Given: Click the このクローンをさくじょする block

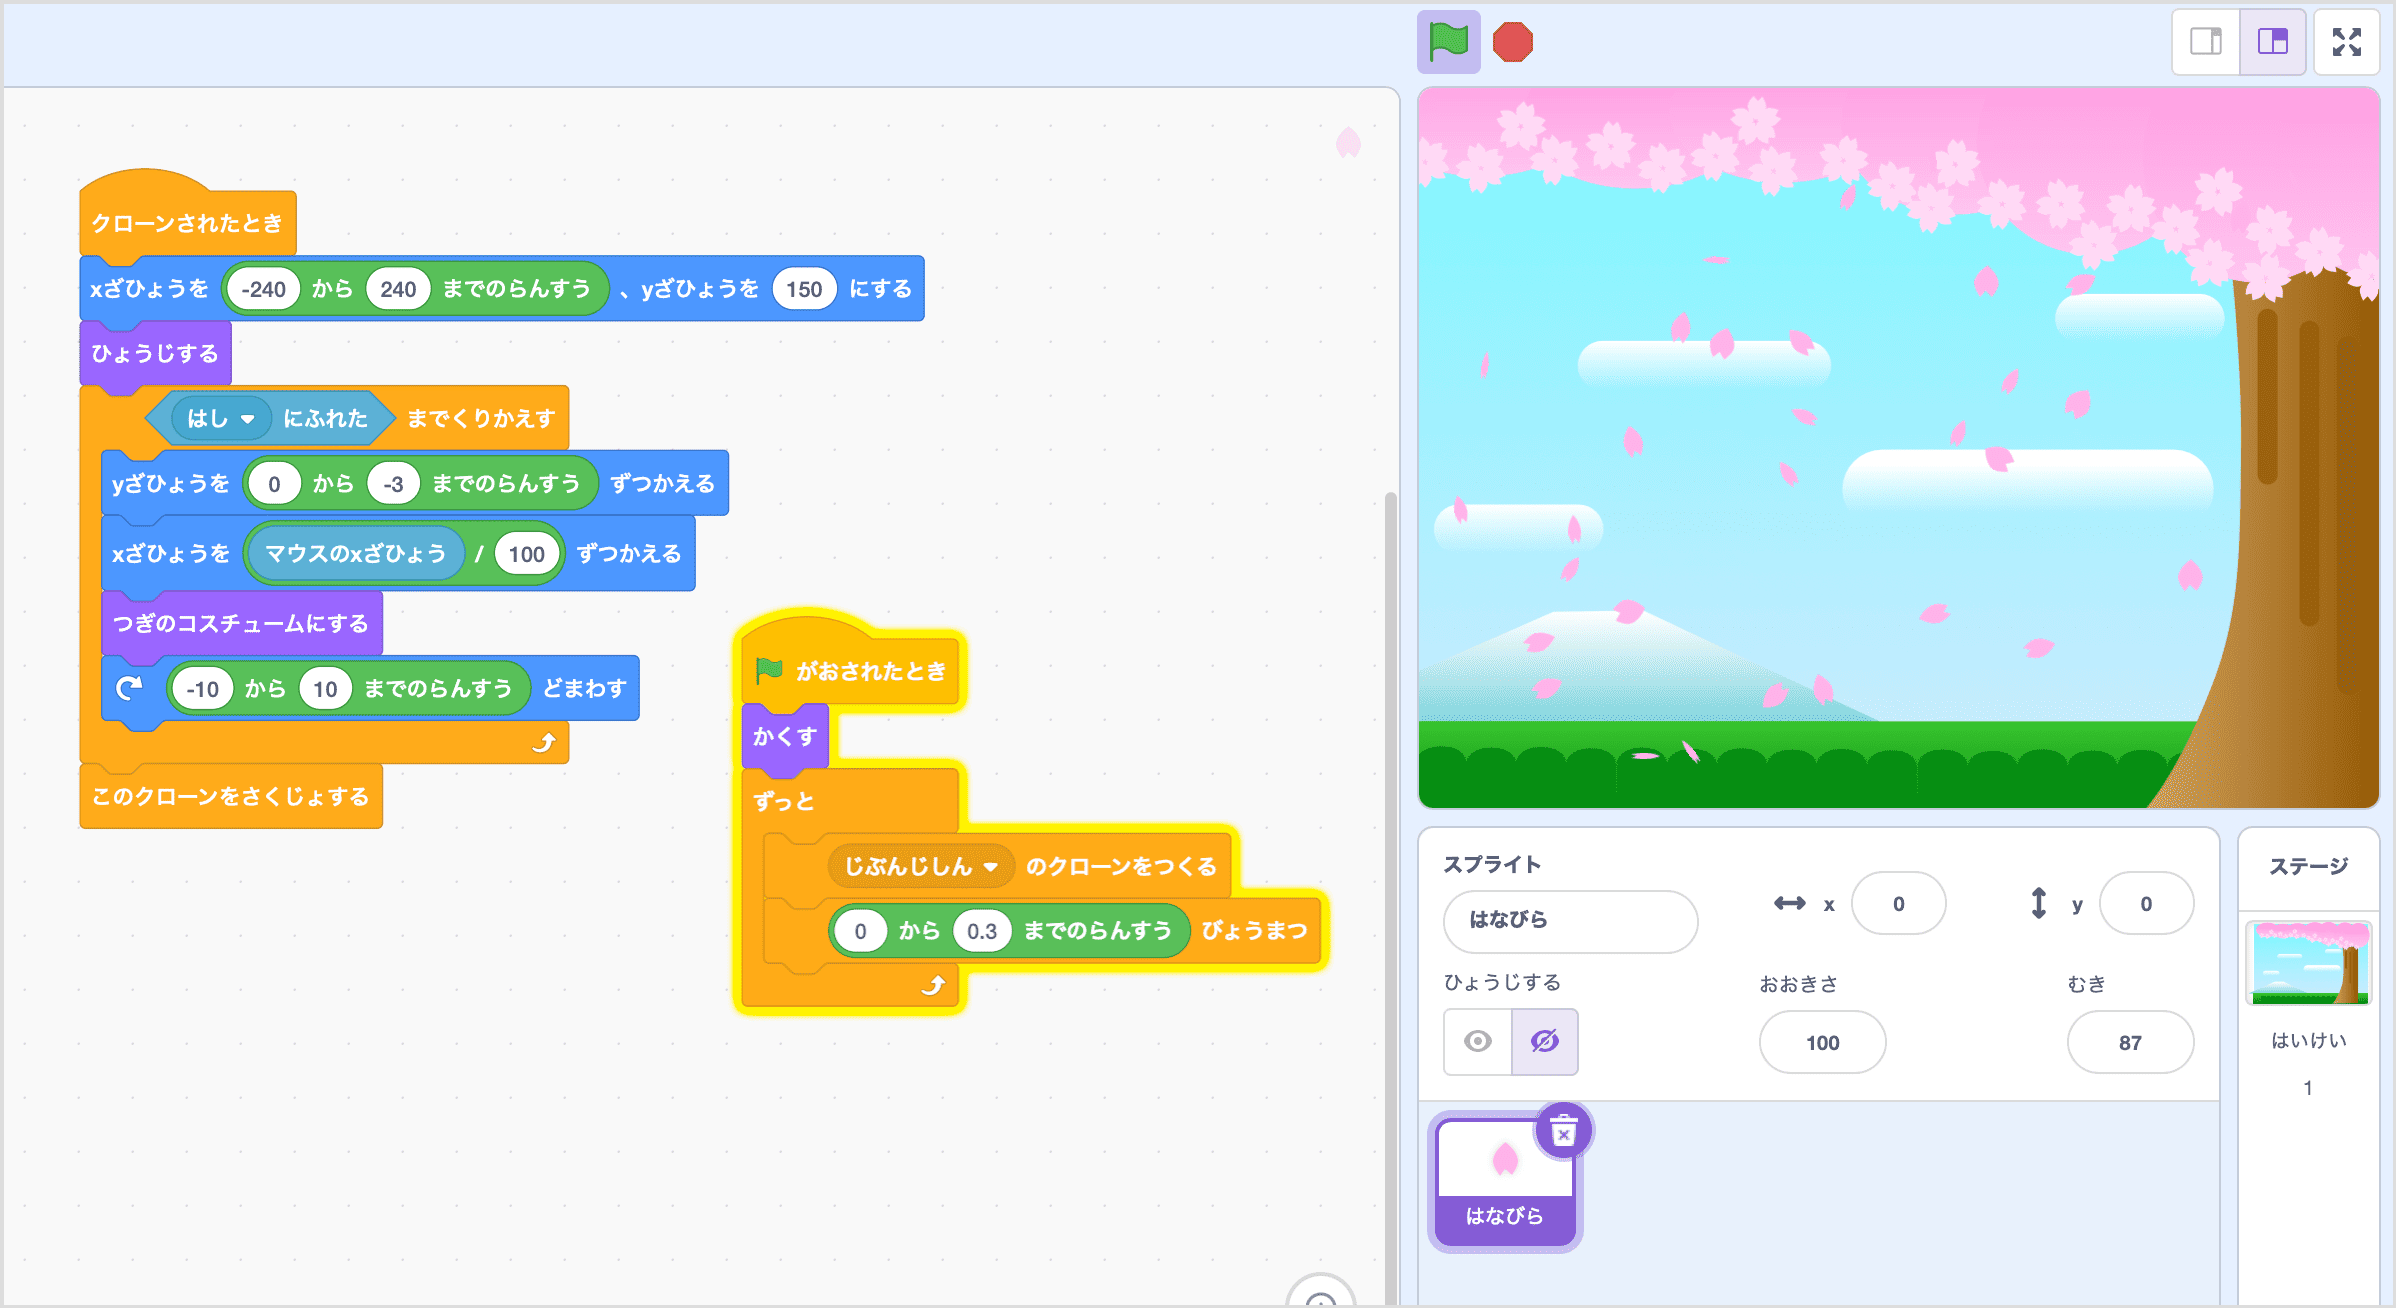Looking at the screenshot, I should pos(231,797).
